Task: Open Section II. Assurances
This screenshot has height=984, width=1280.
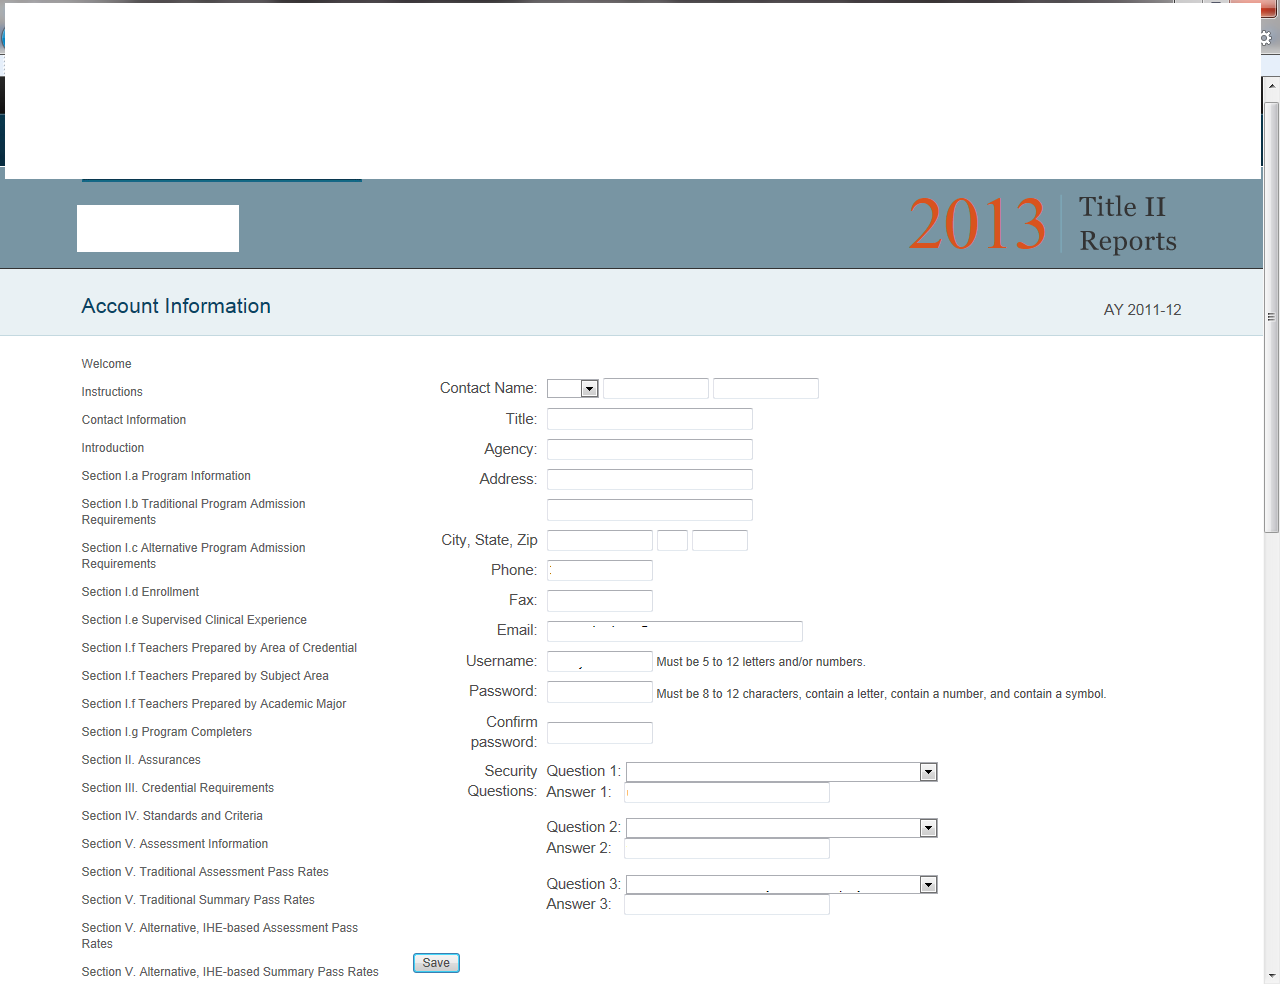Action: (141, 760)
